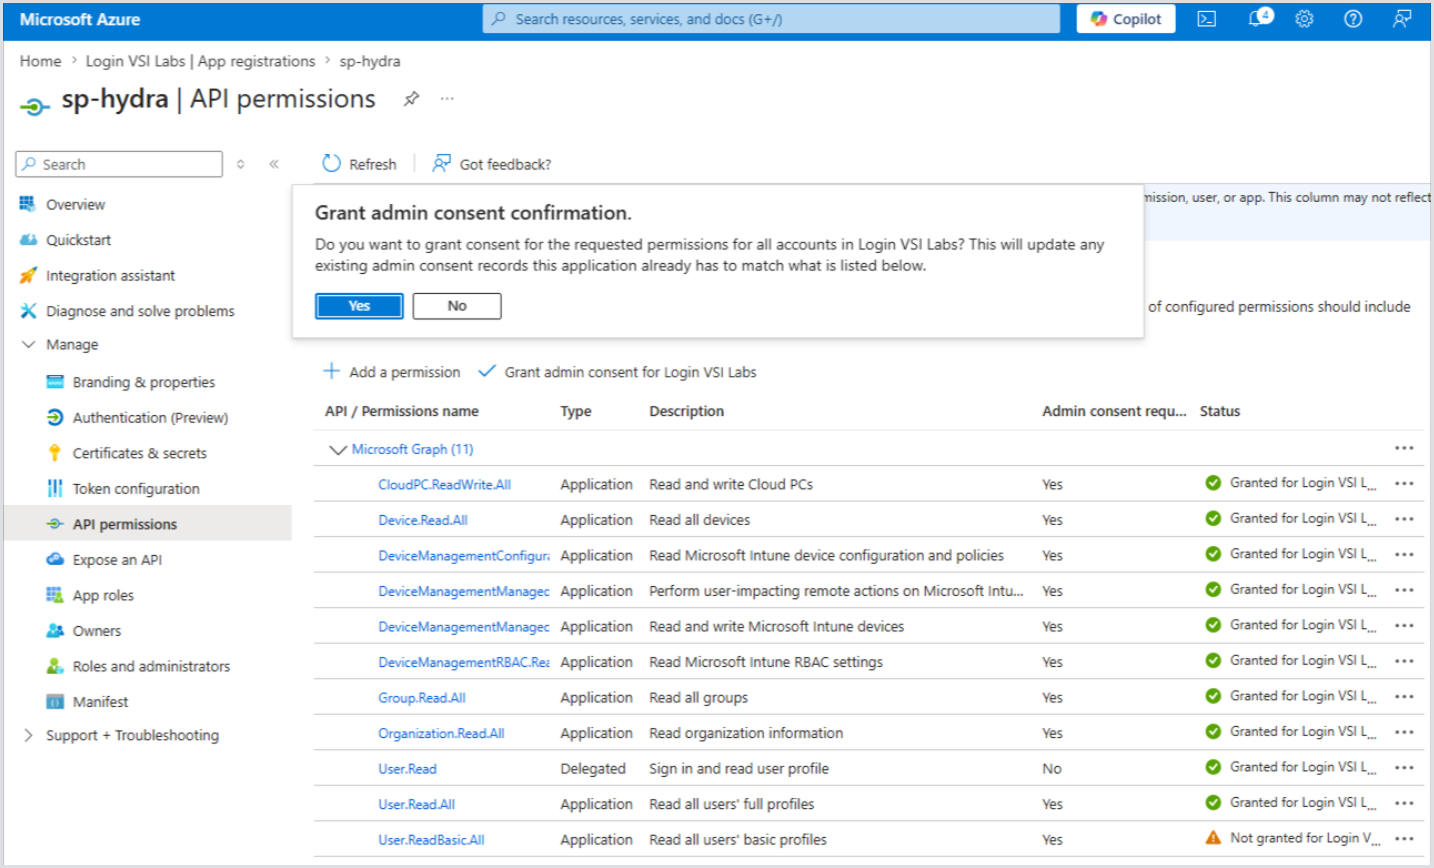Click the Microsoft Graph (11) link
Image resolution: width=1434 pixels, height=868 pixels.
[413, 449]
